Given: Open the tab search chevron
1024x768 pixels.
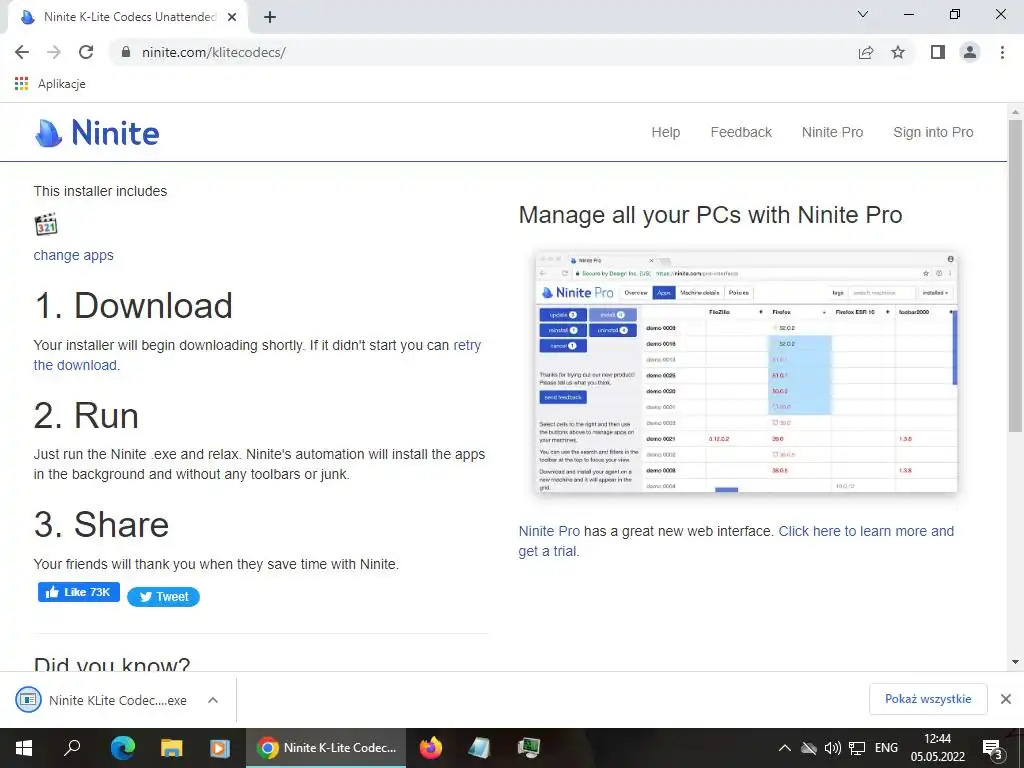Looking at the screenshot, I should (863, 14).
